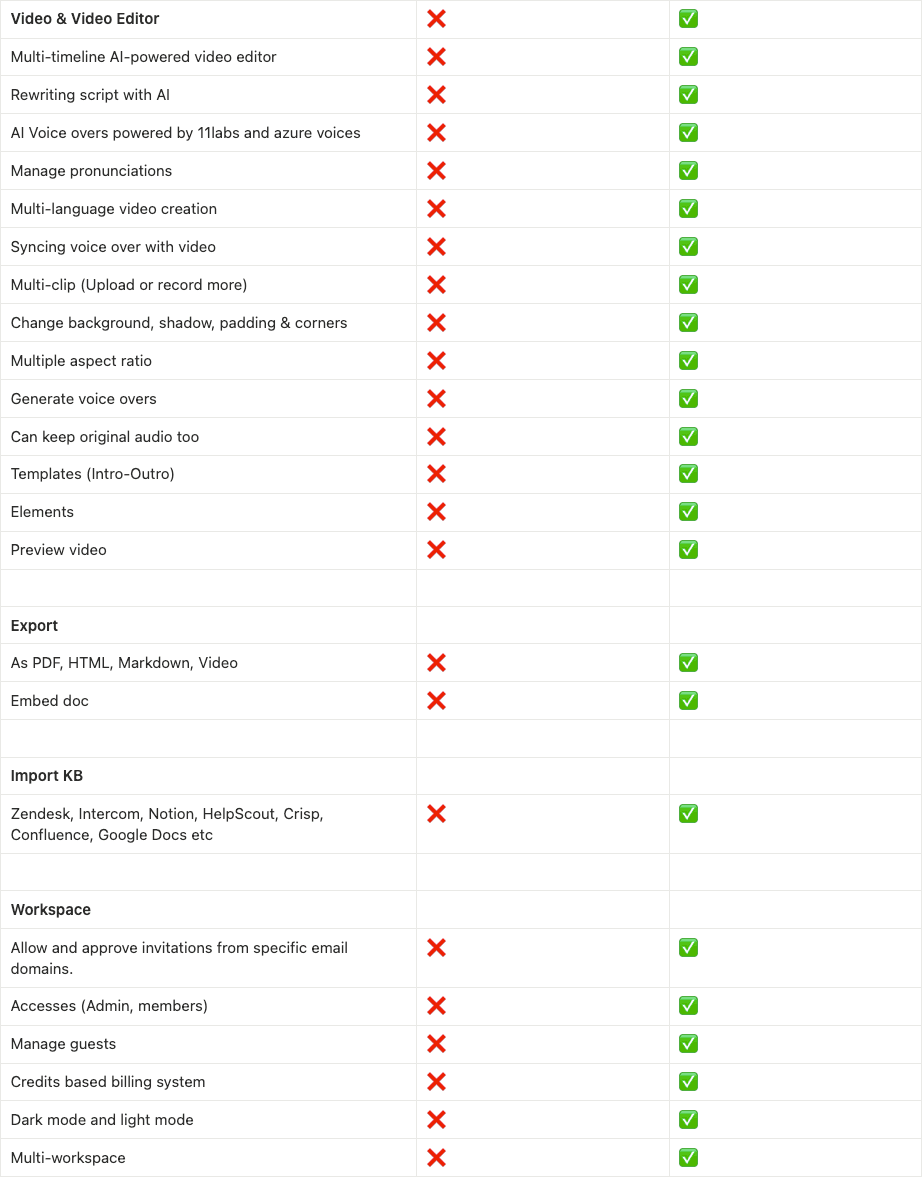This screenshot has height=1177, width=922.
Task: Click the green check in Video & Video Editor row
Action: point(688,19)
